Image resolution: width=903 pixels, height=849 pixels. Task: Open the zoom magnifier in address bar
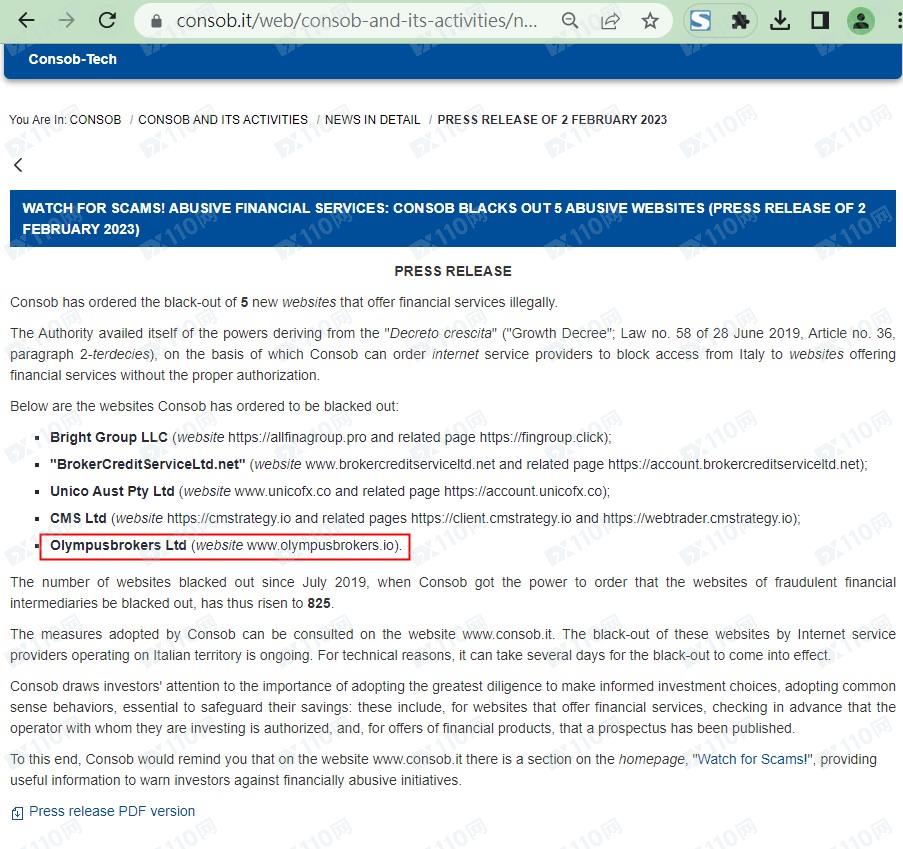click(x=570, y=21)
